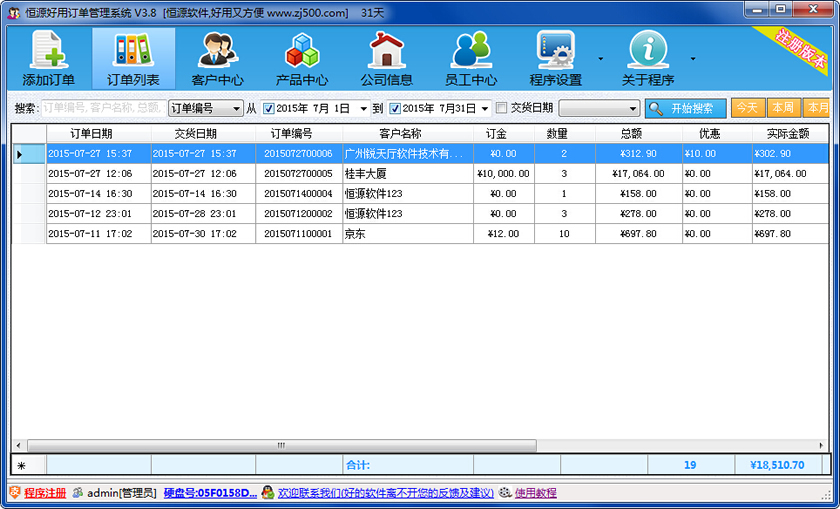This screenshot has height=509, width=840.
Task: Expand the empty combo box after 交货日期
Action: point(633,108)
